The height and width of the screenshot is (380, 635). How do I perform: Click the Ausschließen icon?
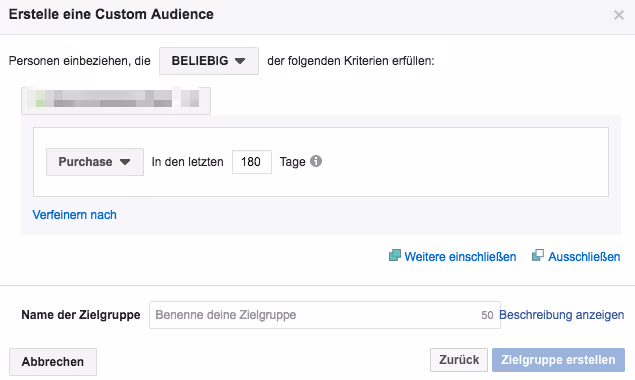[538, 256]
